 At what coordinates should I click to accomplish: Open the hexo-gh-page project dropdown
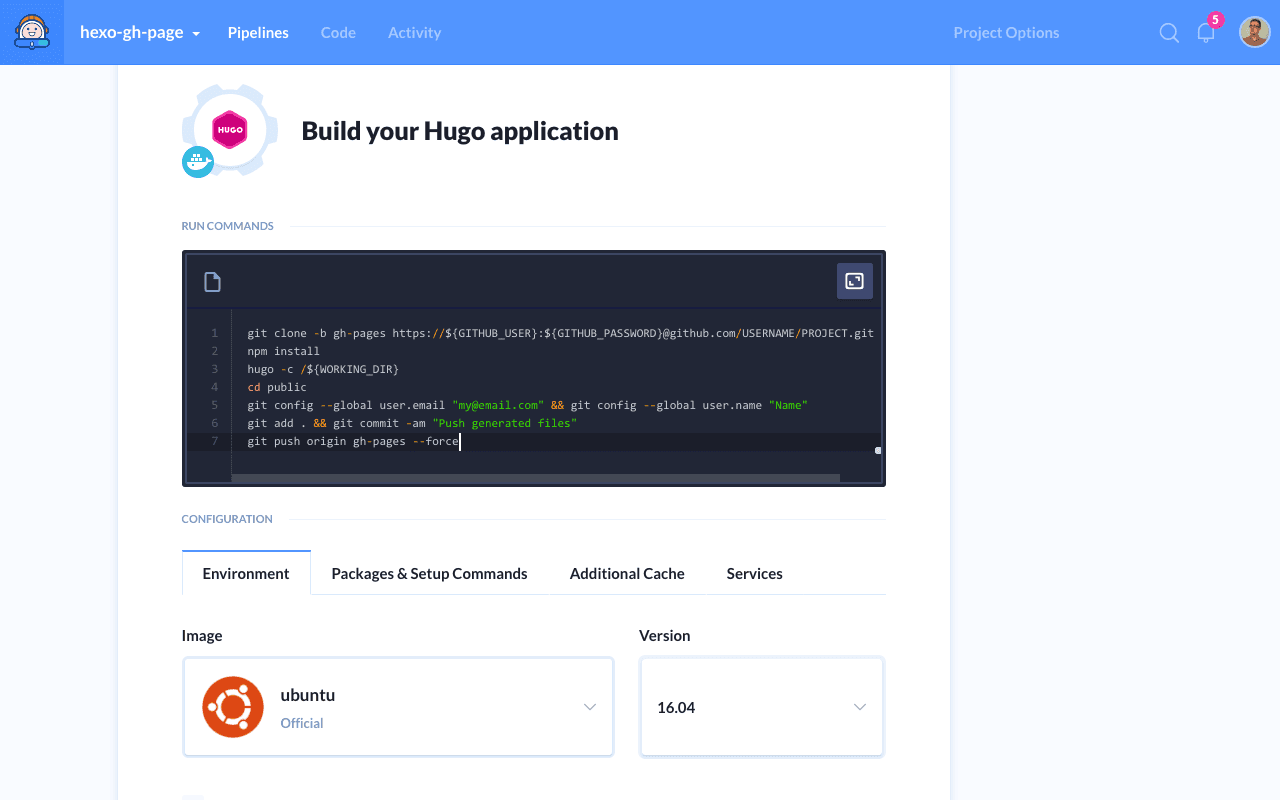140,32
